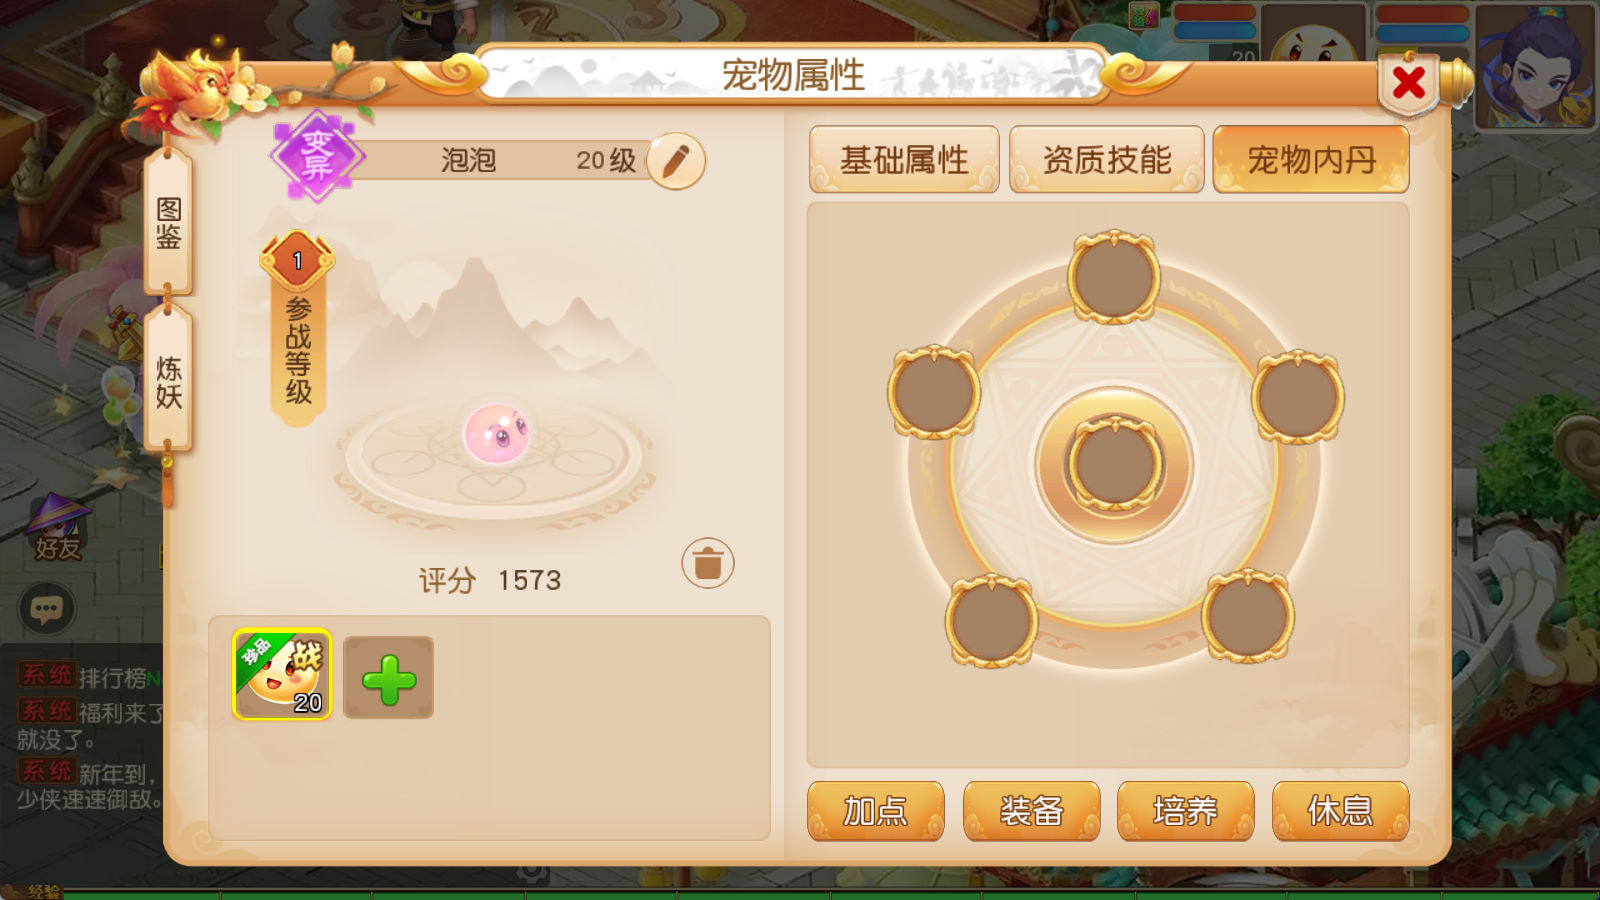Click the trash can release pet icon
The width and height of the screenshot is (1600, 900).
[708, 563]
